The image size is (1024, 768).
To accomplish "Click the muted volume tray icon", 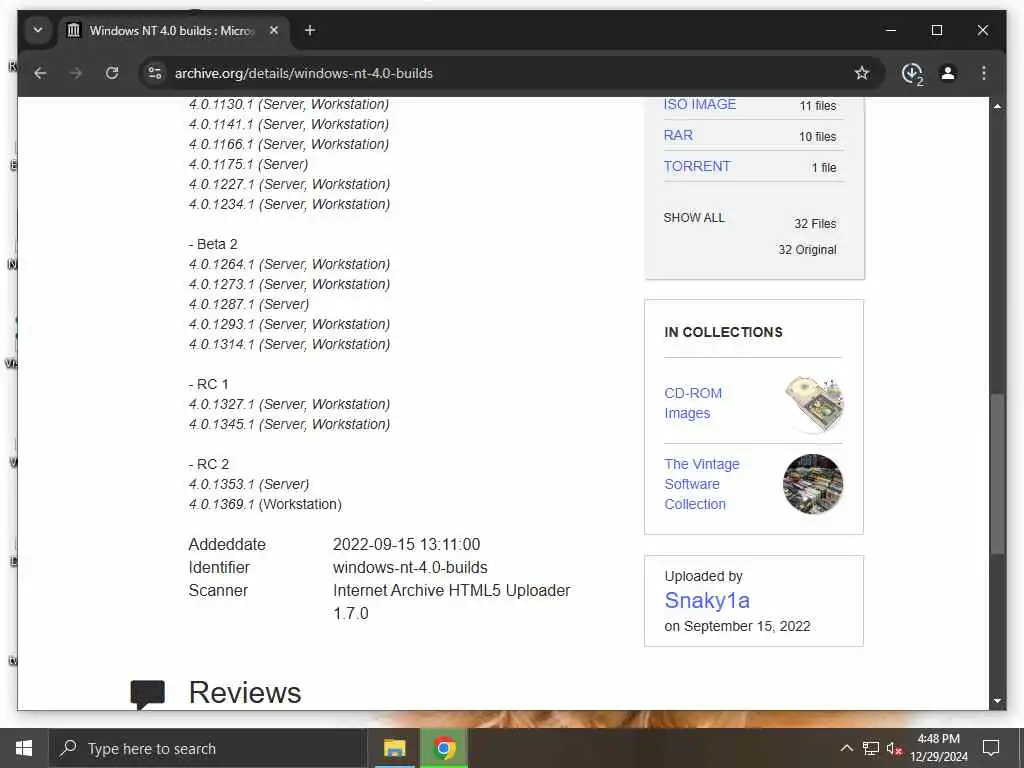I will click(894, 748).
